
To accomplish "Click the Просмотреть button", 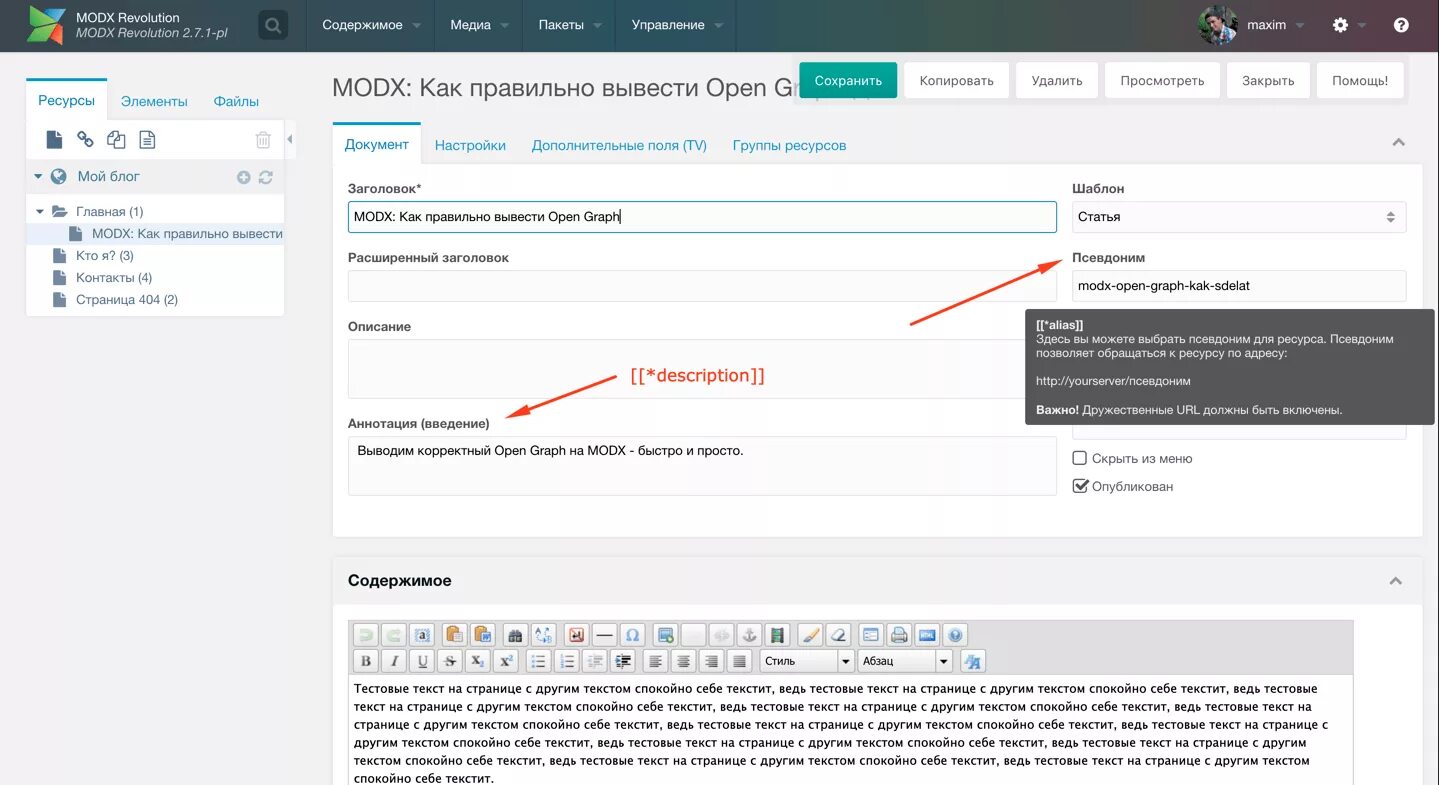I will click(x=1162, y=80).
